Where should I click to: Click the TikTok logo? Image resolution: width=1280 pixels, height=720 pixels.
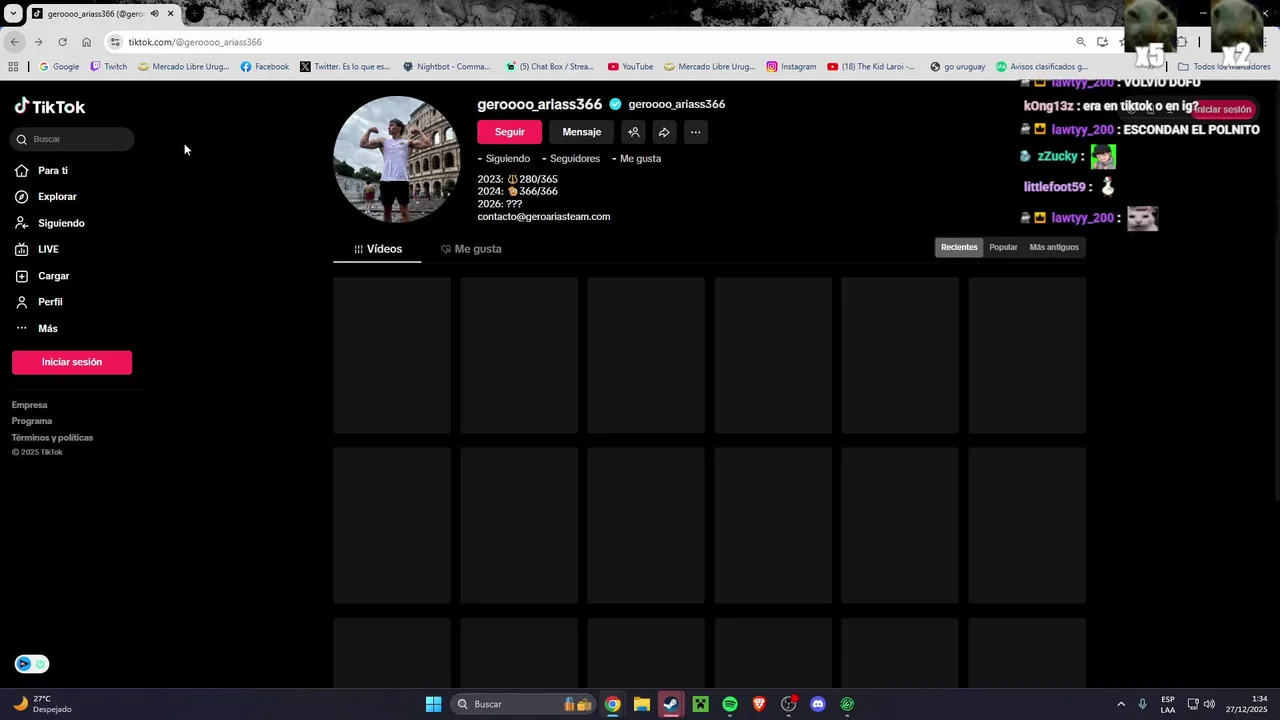coord(50,106)
